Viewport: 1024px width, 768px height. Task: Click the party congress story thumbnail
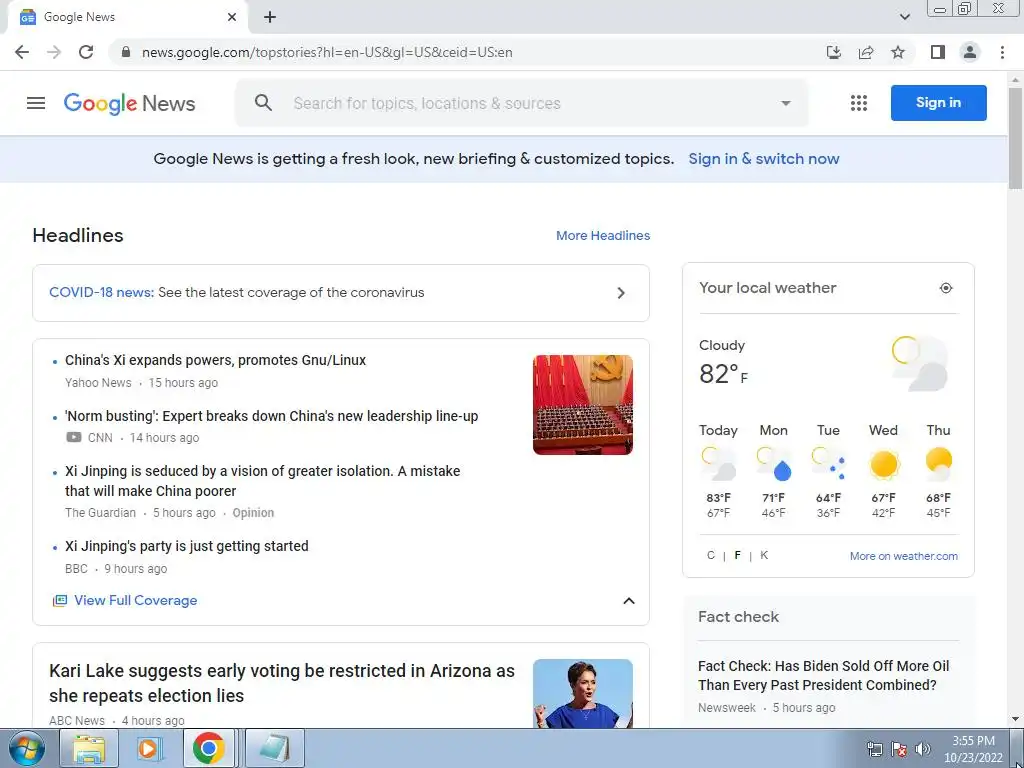pos(583,405)
